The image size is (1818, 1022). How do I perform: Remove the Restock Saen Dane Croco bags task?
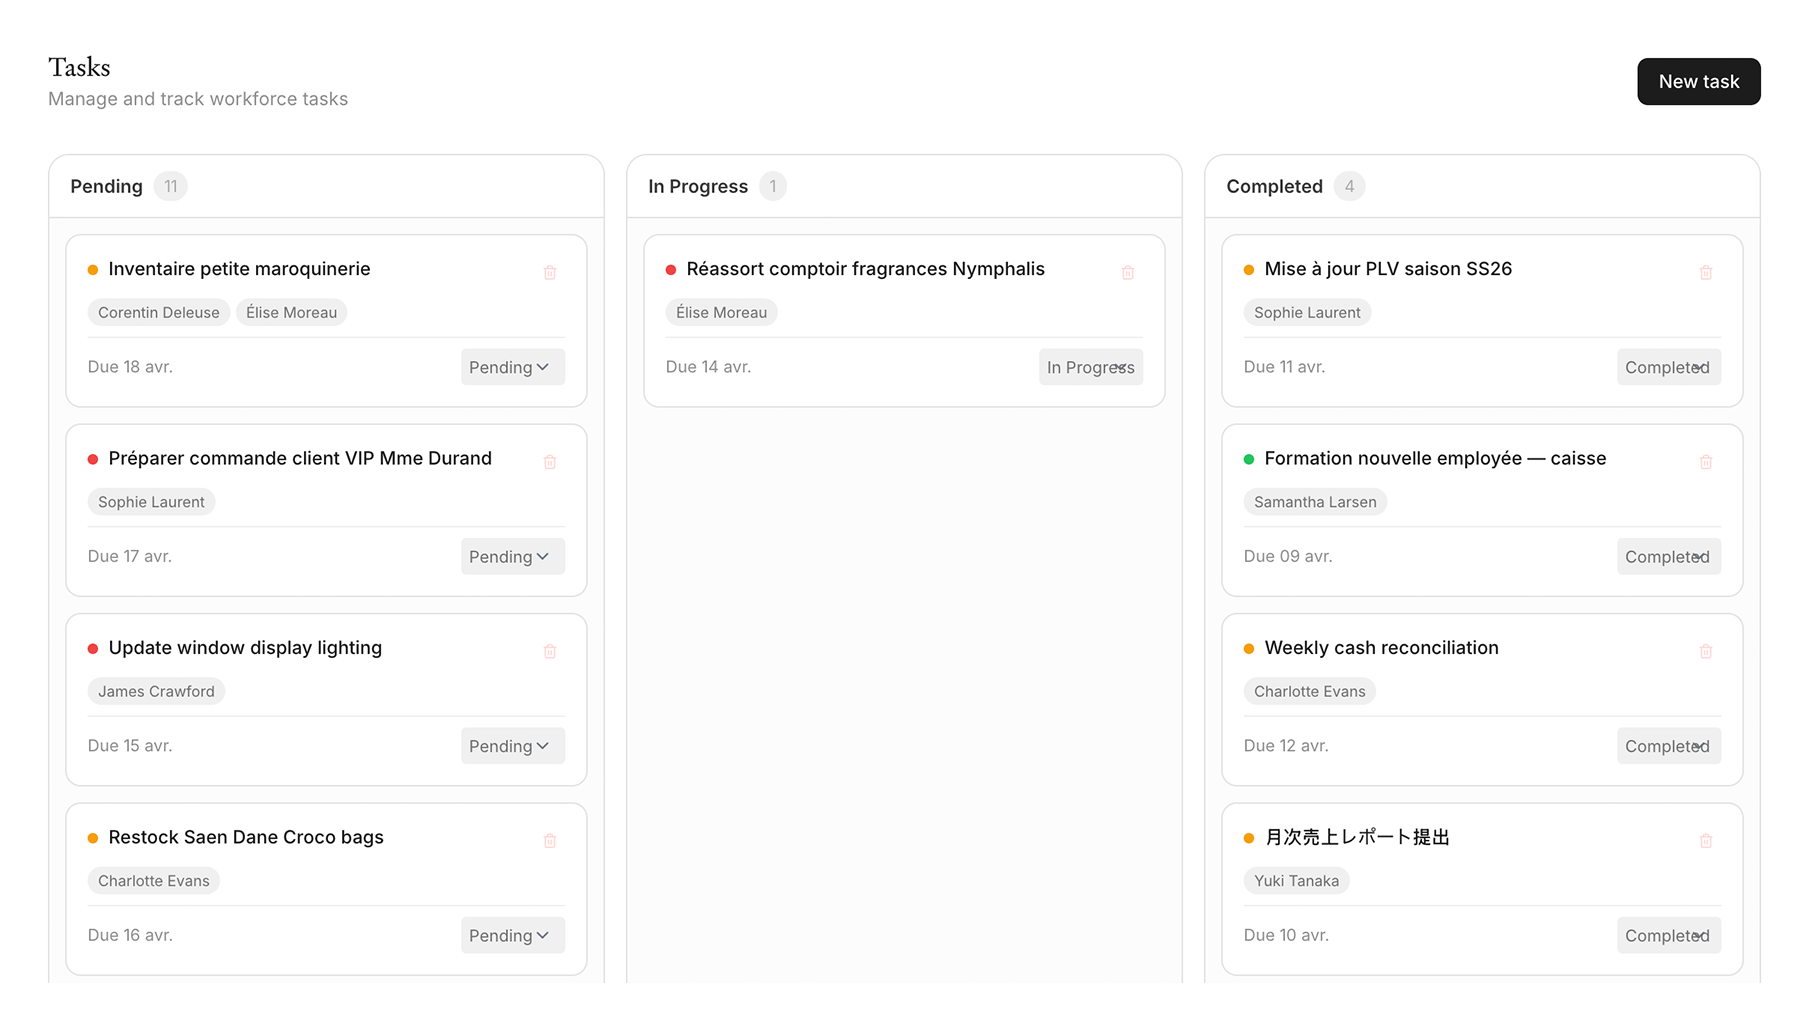549,840
